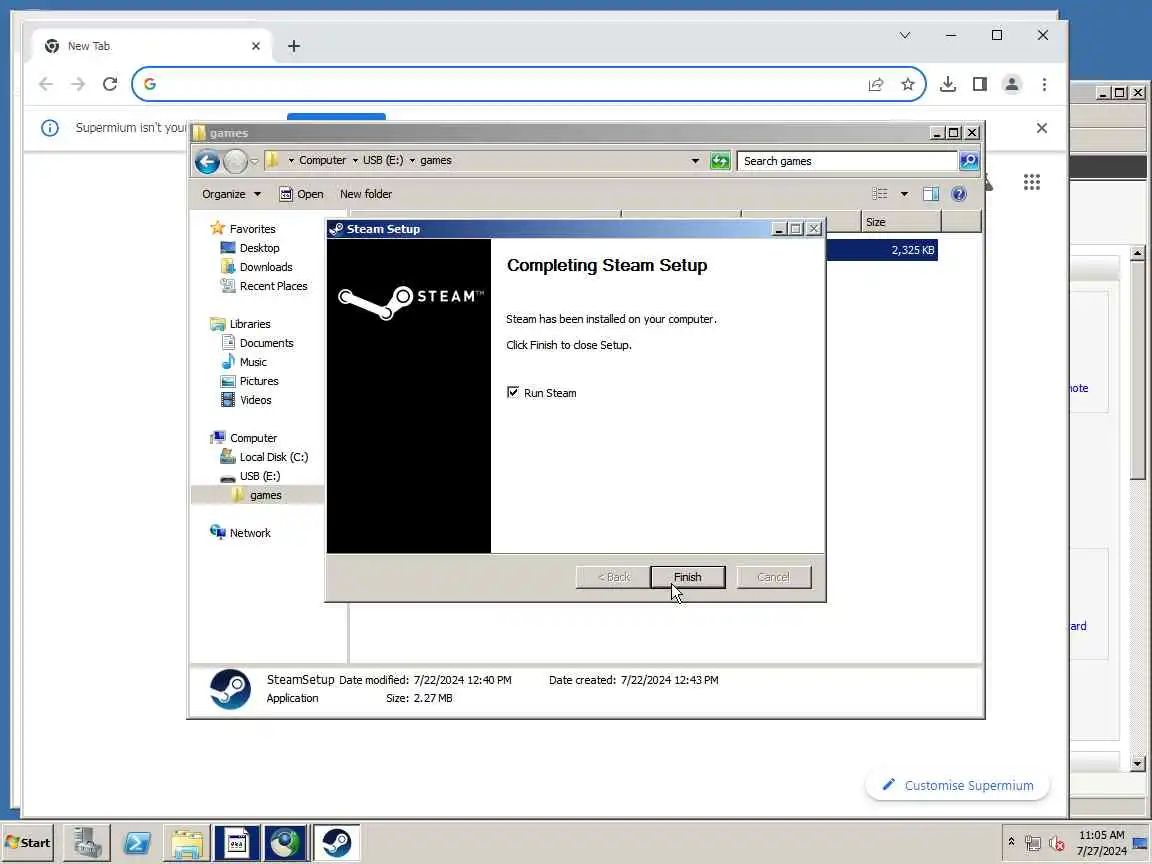The height and width of the screenshot is (864, 1152).
Task: Click into Search games field
Action: 846,161
